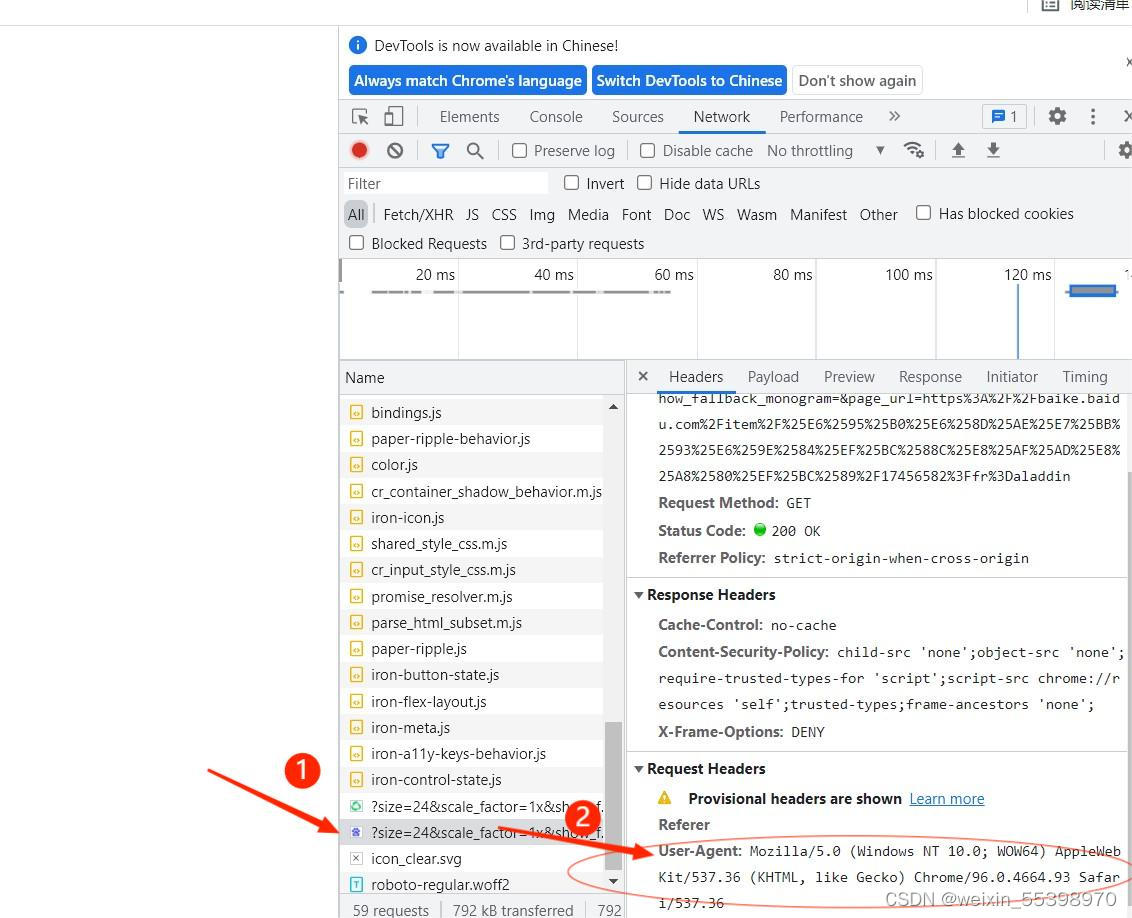This screenshot has height=918, width=1132.
Task: Open the Learn more link
Action: pyautogui.click(x=946, y=798)
